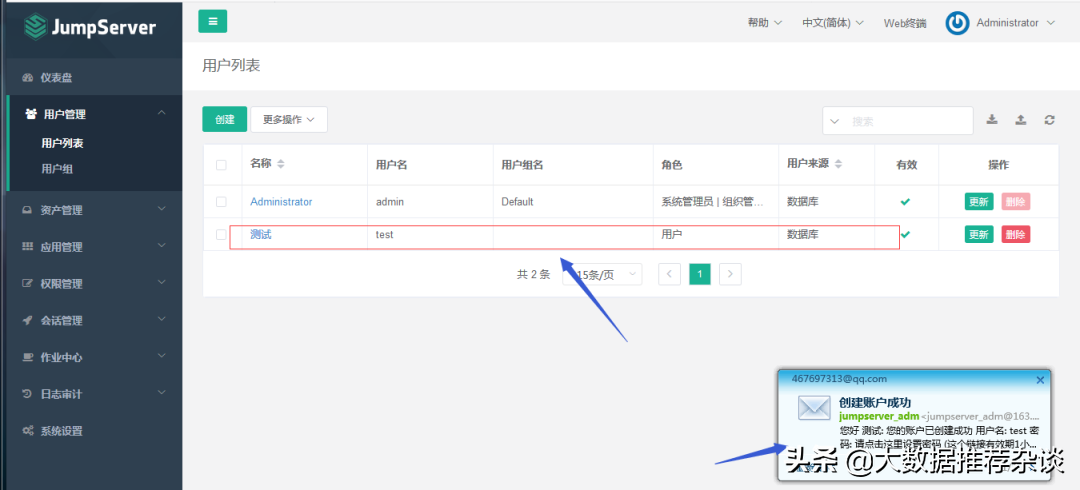
Task: Open the 中文(简体) language dropdown
Action: click(832, 23)
